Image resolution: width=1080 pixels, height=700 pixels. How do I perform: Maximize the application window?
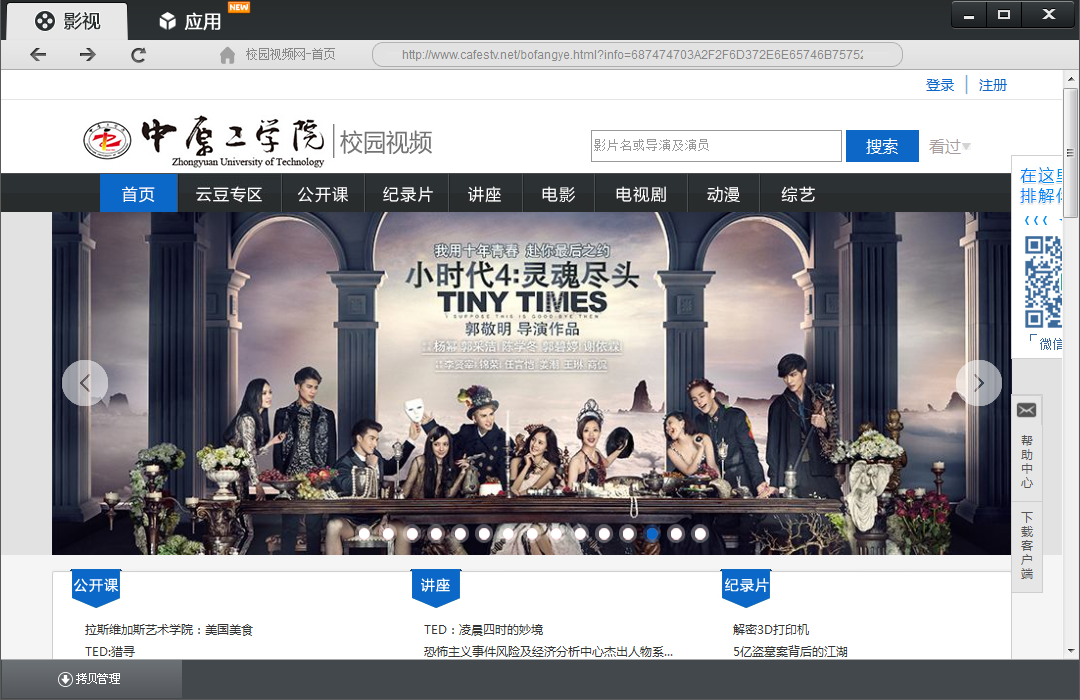tap(1004, 15)
